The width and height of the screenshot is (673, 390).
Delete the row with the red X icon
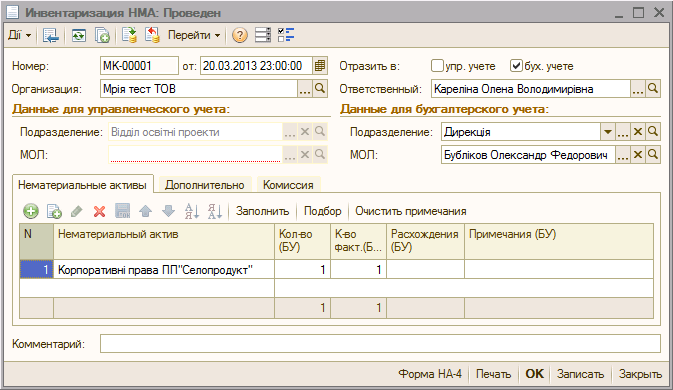pyautogui.click(x=100, y=211)
